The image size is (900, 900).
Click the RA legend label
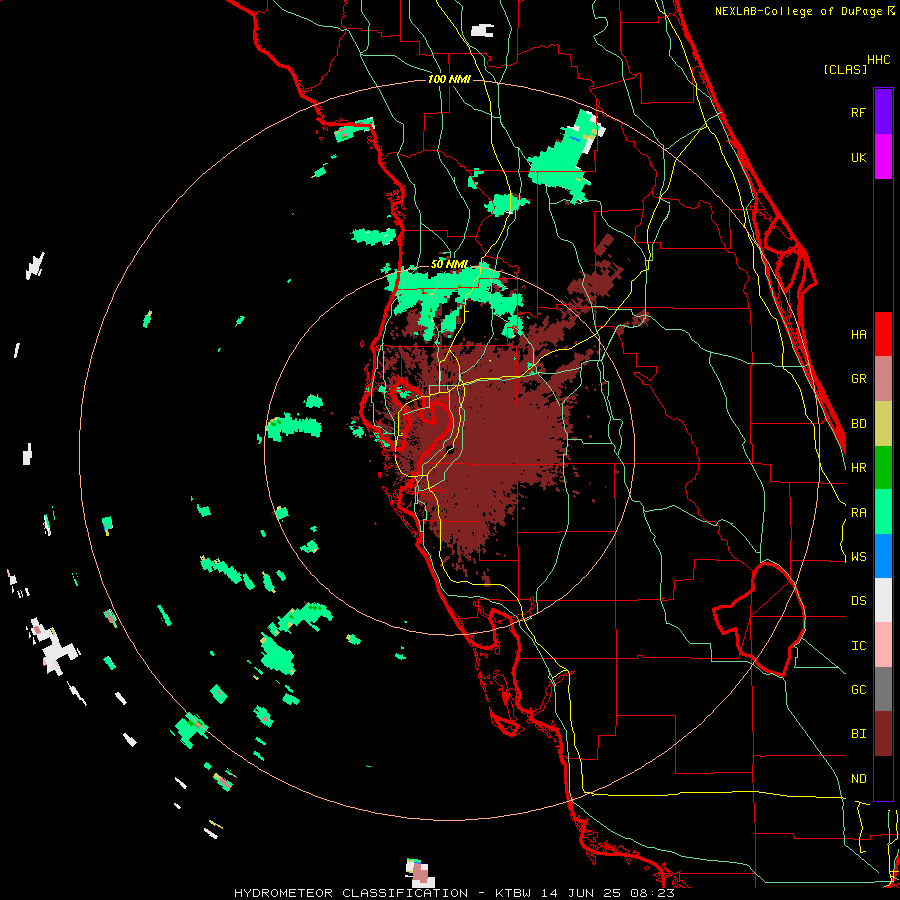[x=858, y=512]
